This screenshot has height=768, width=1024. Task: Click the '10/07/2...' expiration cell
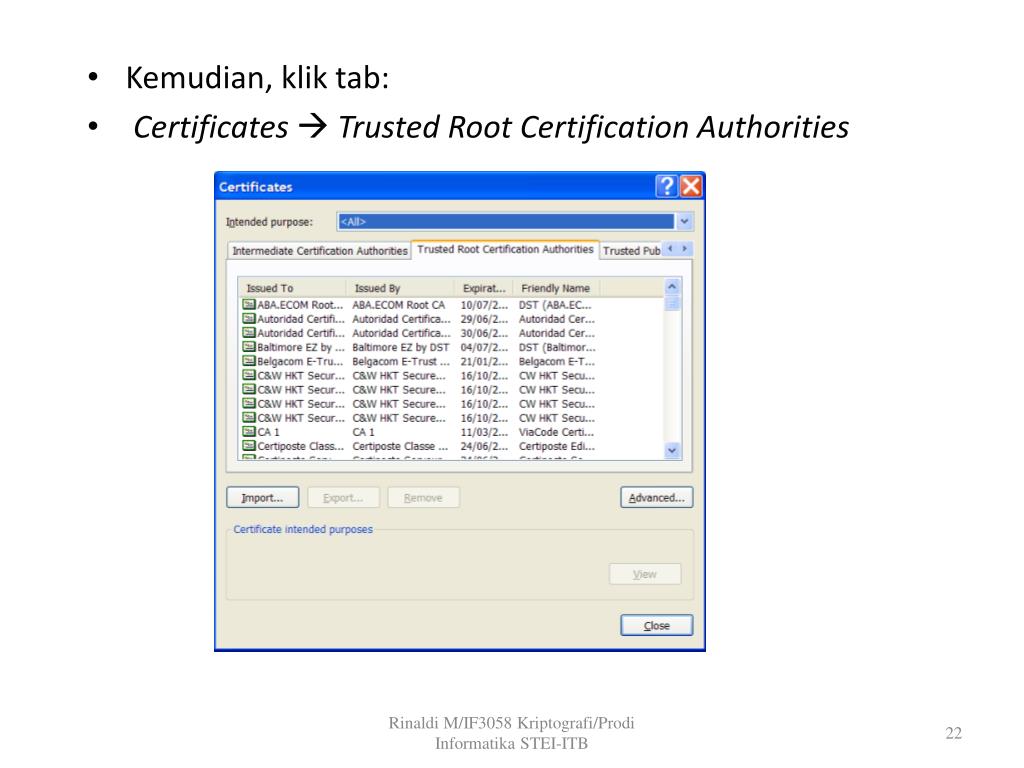[x=484, y=305]
